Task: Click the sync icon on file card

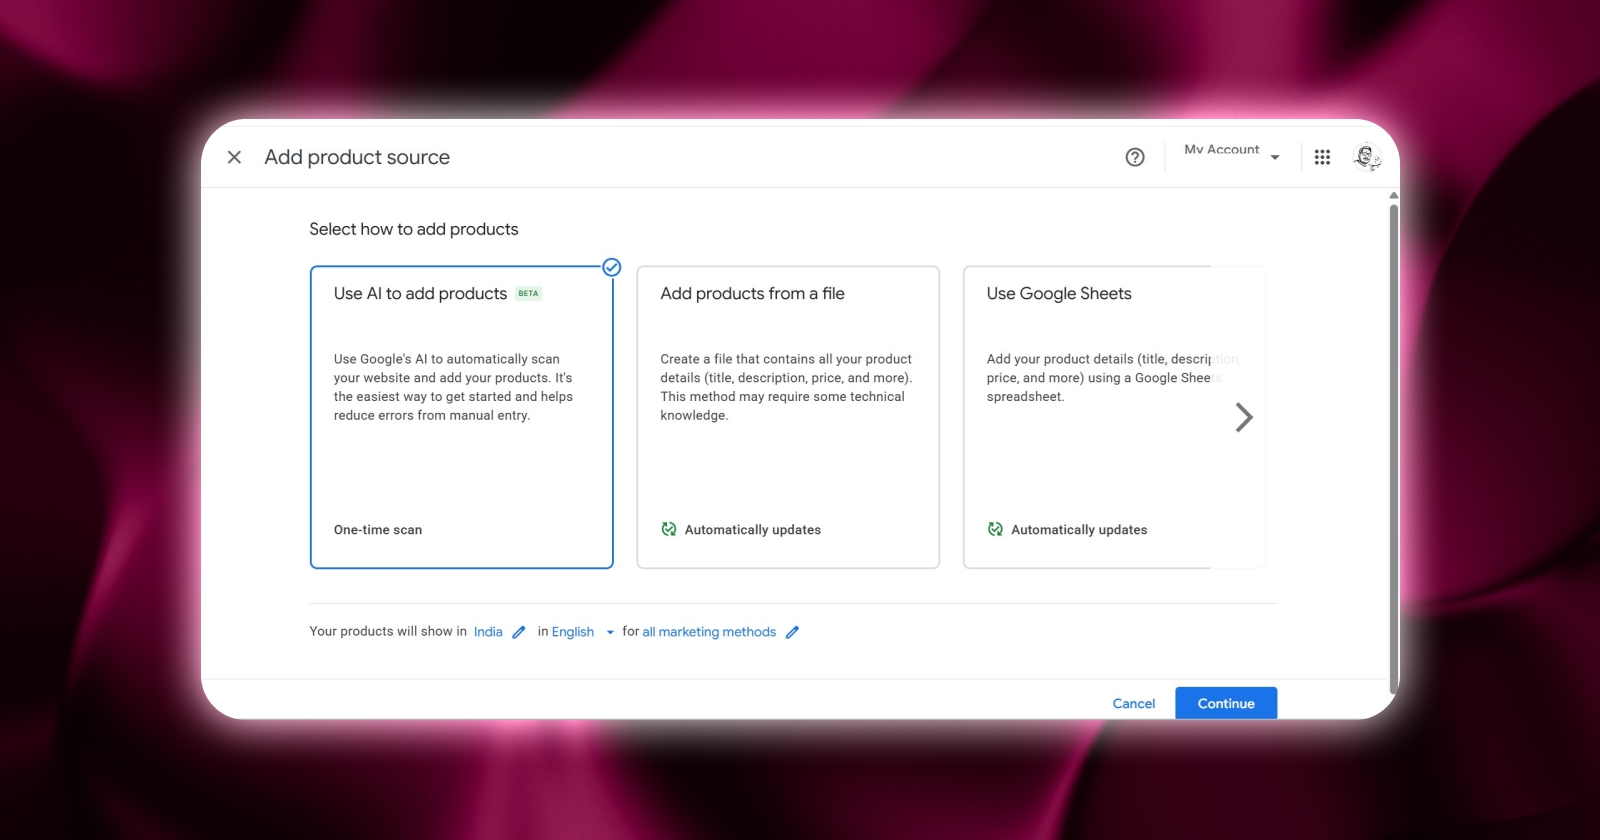Action: click(669, 529)
